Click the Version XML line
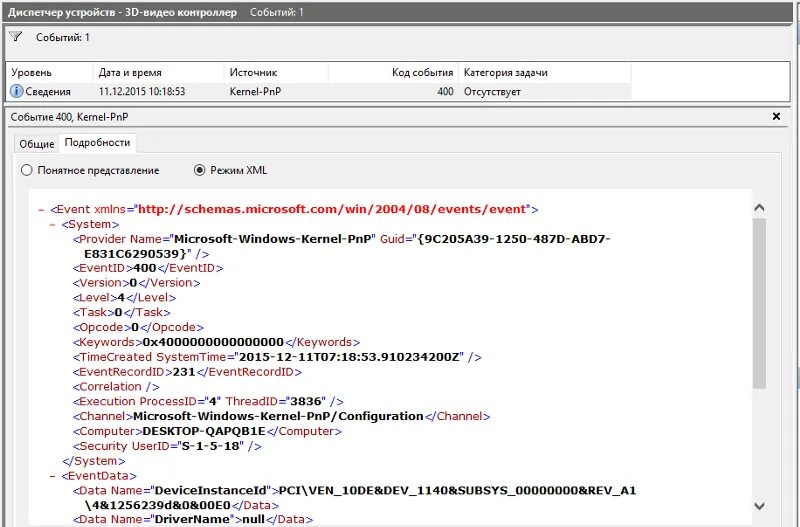 click(x=136, y=283)
